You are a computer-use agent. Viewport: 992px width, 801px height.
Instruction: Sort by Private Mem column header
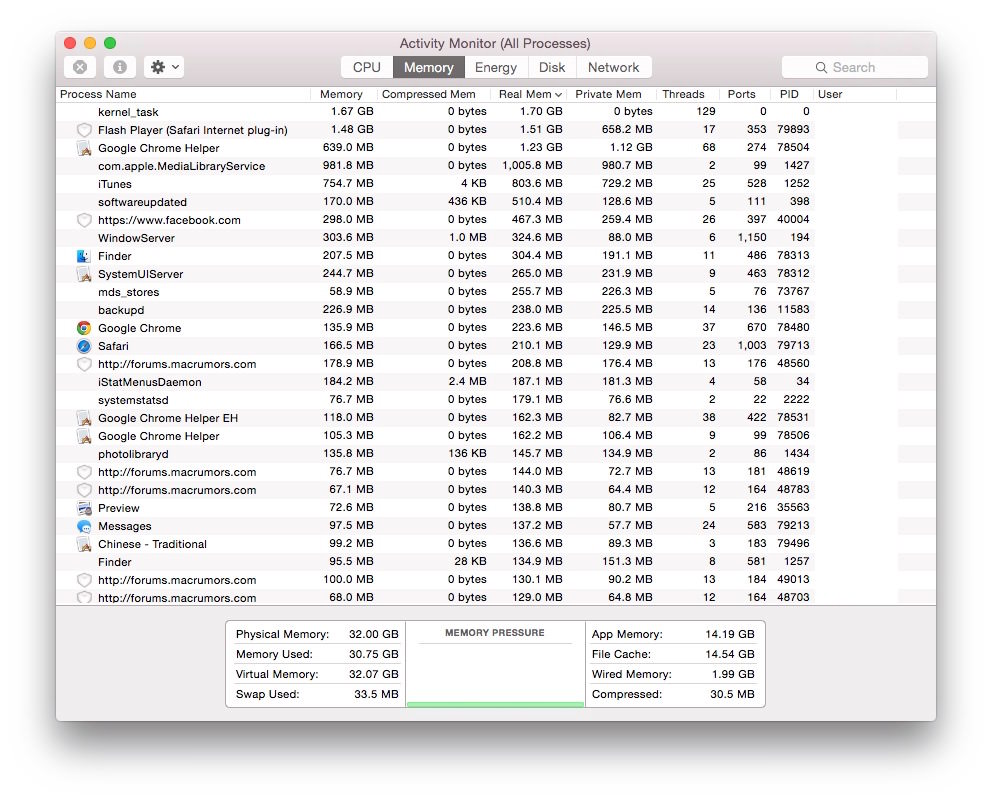pos(611,94)
